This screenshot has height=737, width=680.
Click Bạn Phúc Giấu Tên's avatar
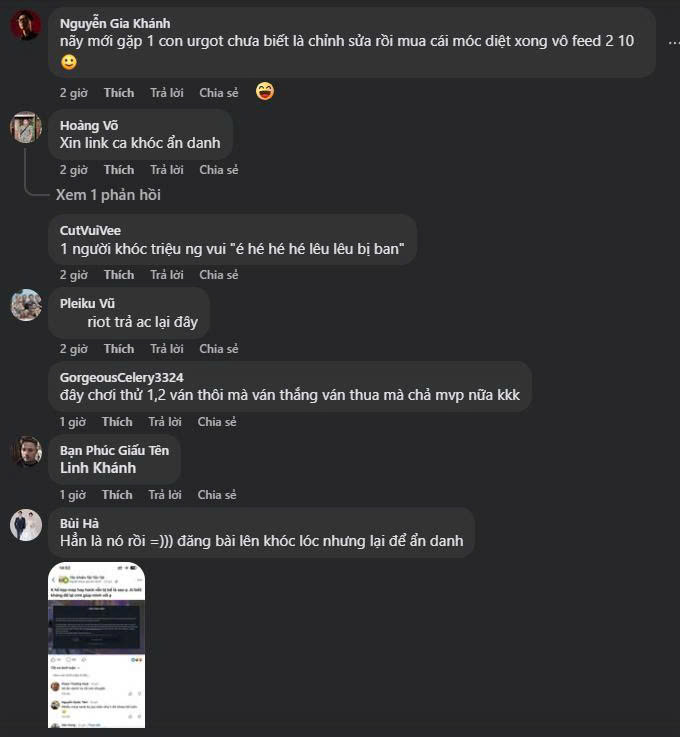(26, 451)
